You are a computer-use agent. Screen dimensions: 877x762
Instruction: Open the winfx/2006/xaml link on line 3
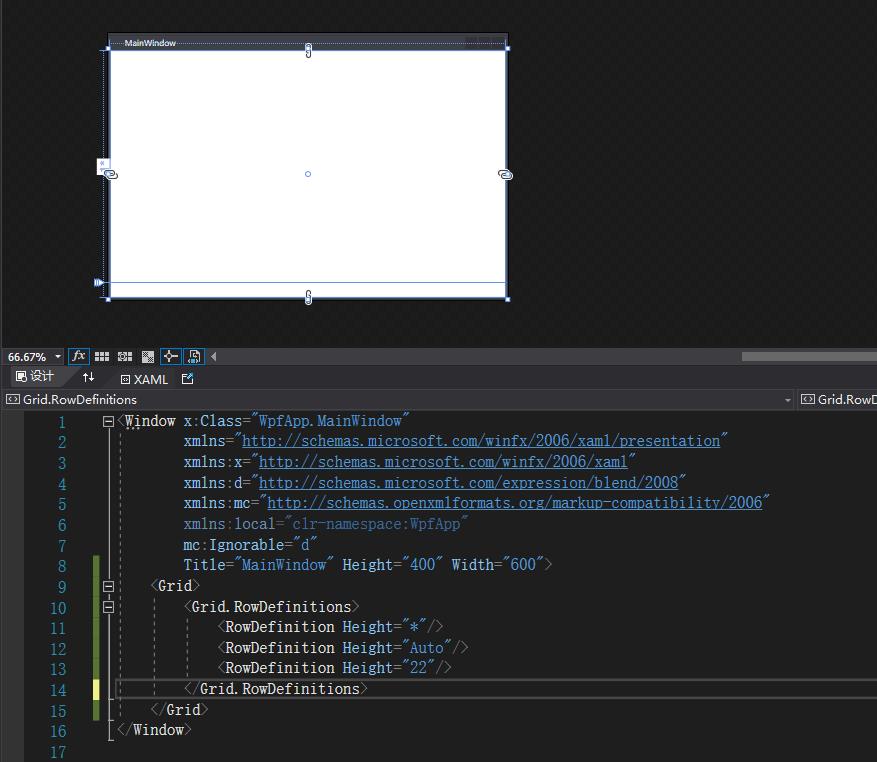coord(443,462)
